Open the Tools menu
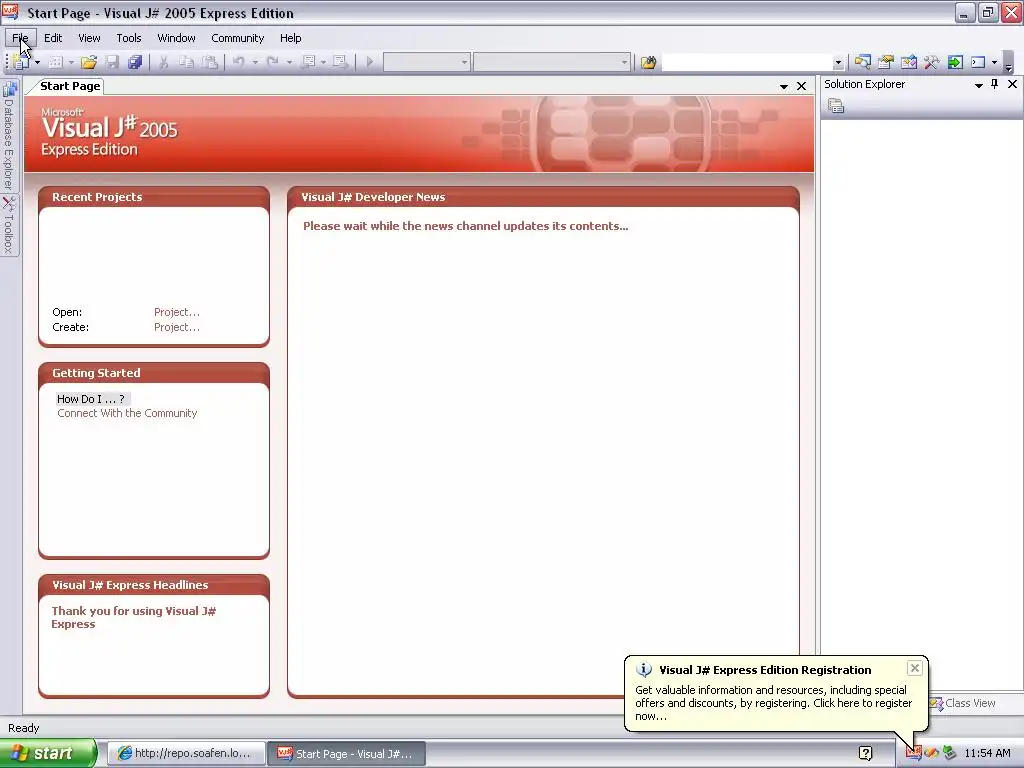The height and width of the screenshot is (768, 1024). point(129,38)
